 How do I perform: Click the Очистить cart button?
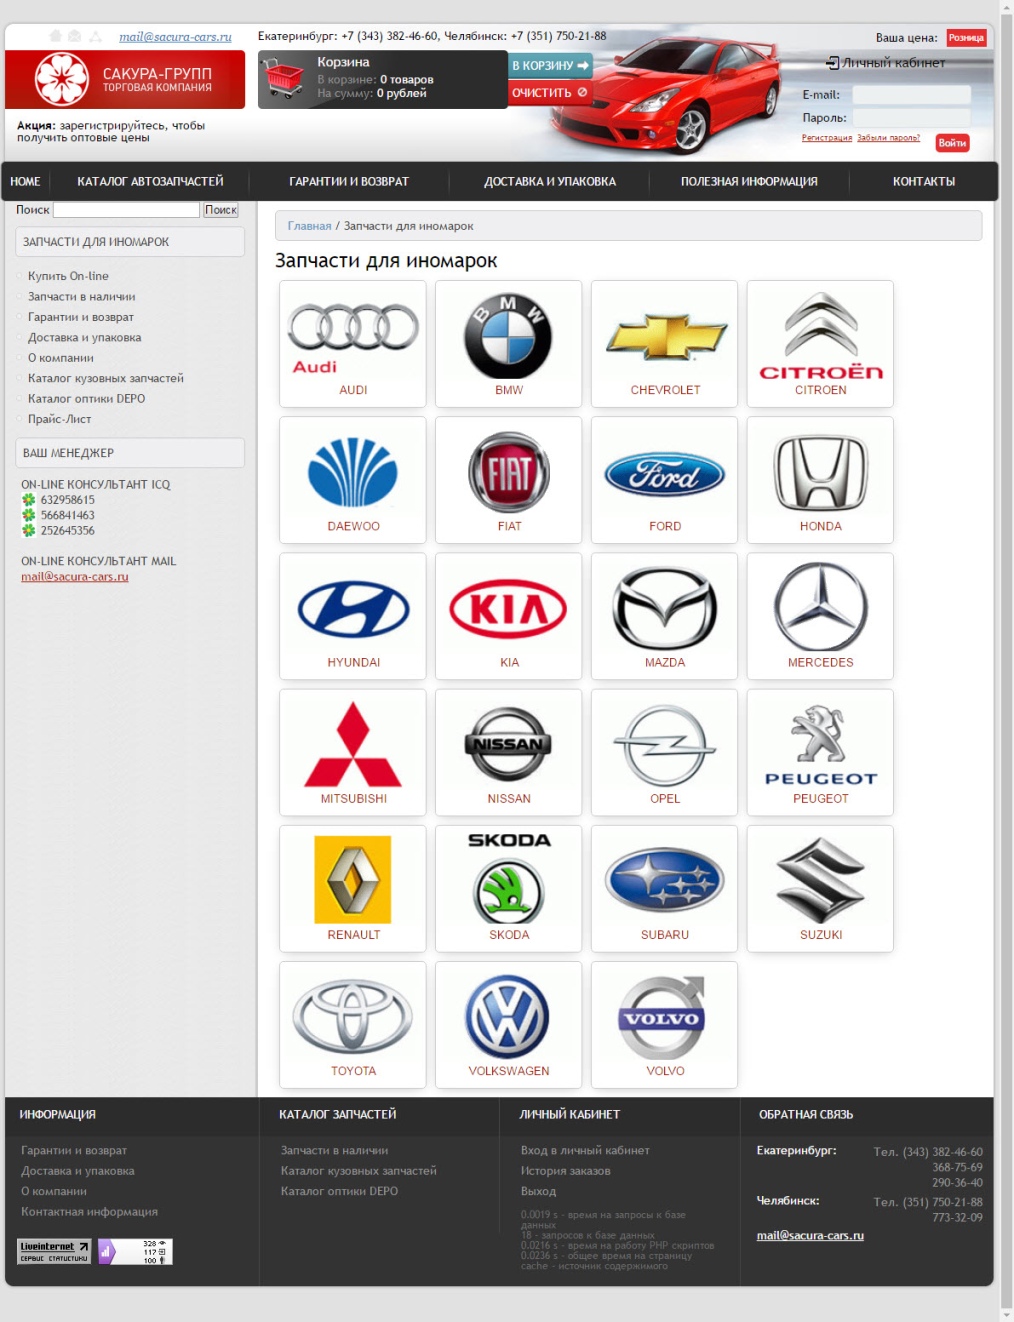tap(550, 92)
